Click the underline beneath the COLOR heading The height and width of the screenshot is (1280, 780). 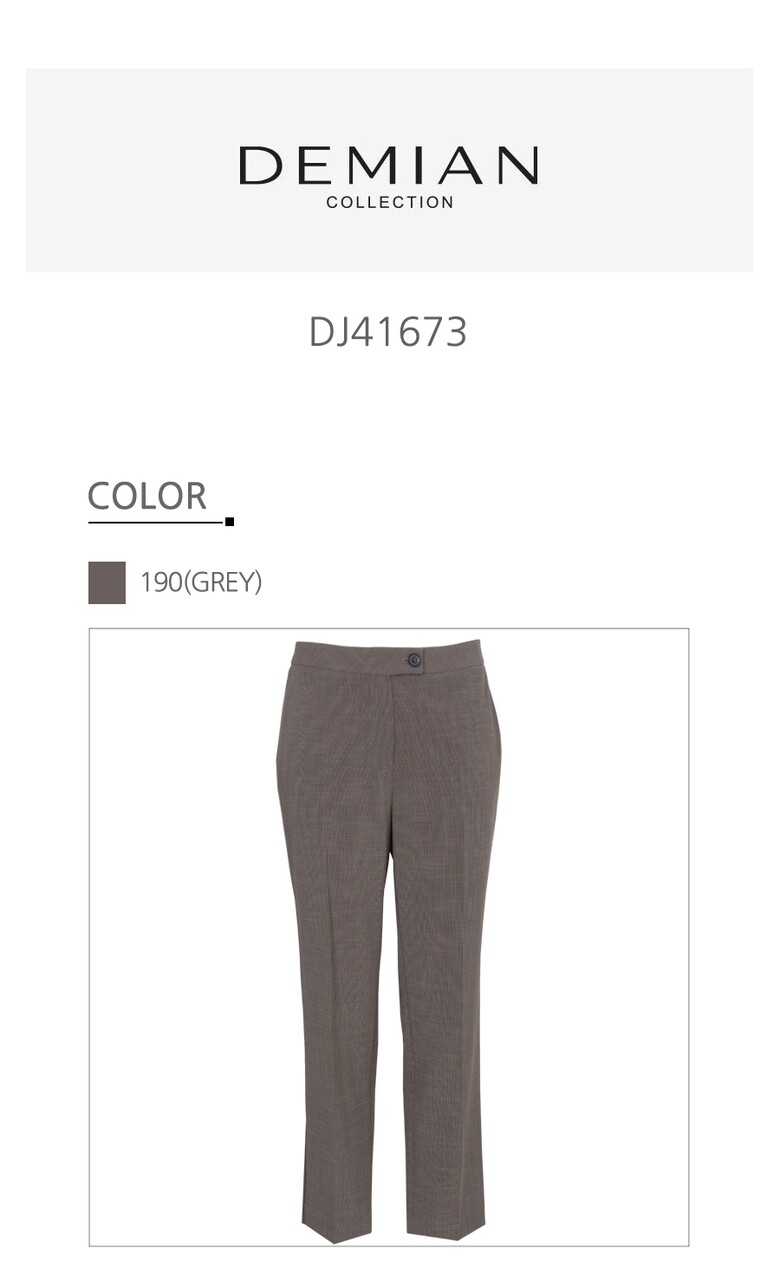[x=155, y=522]
